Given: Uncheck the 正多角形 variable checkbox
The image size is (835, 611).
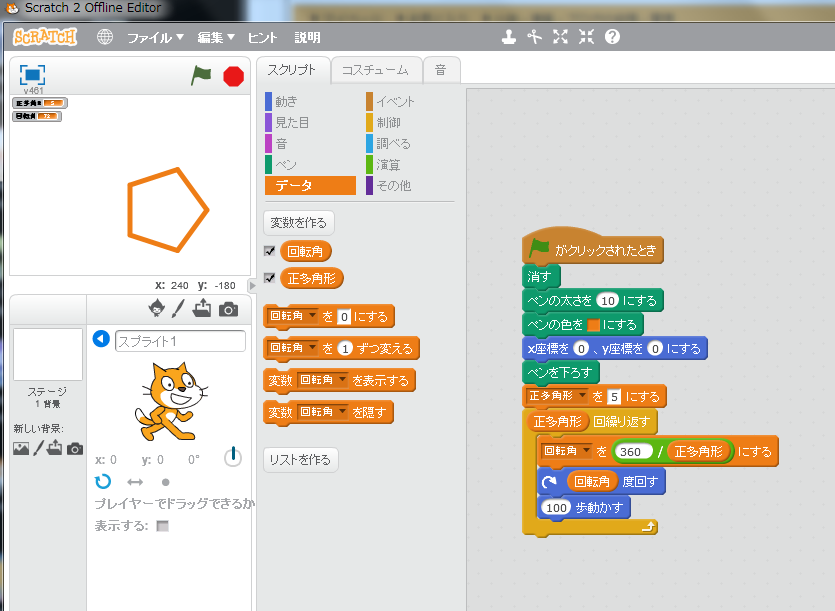Looking at the screenshot, I should click(x=269, y=278).
